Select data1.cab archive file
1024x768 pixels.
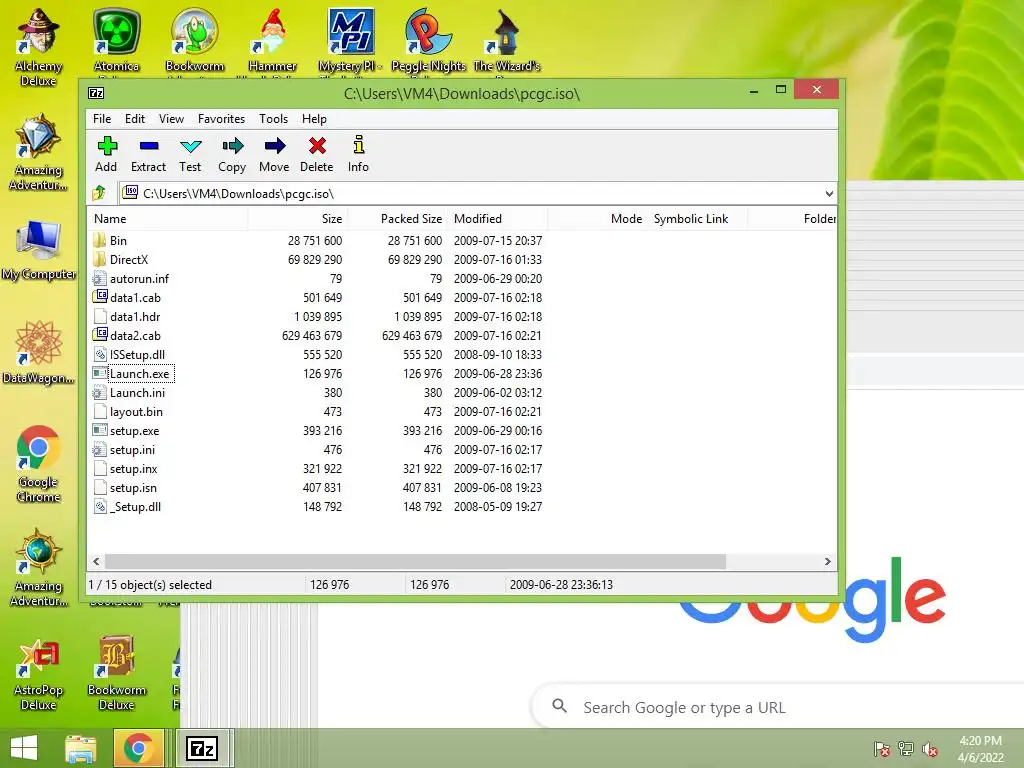(135, 298)
